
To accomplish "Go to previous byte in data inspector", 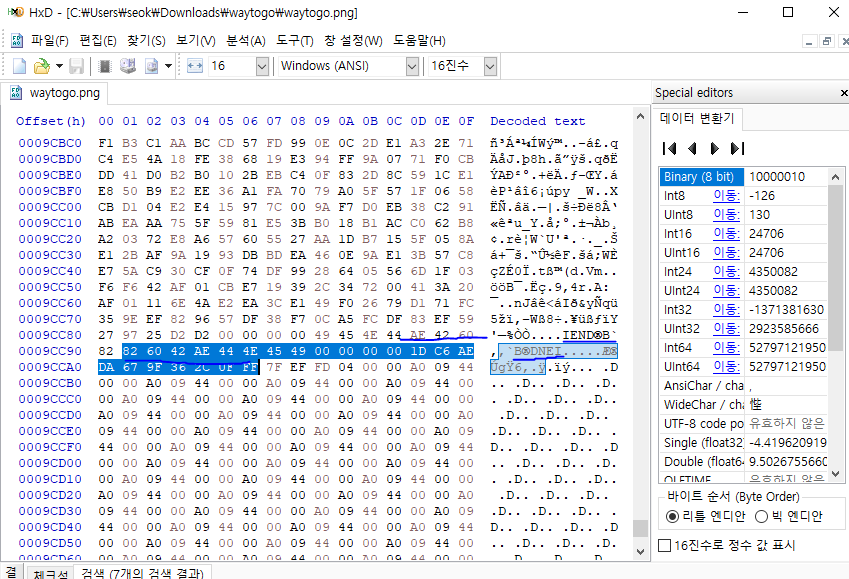I will [x=692, y=148].
